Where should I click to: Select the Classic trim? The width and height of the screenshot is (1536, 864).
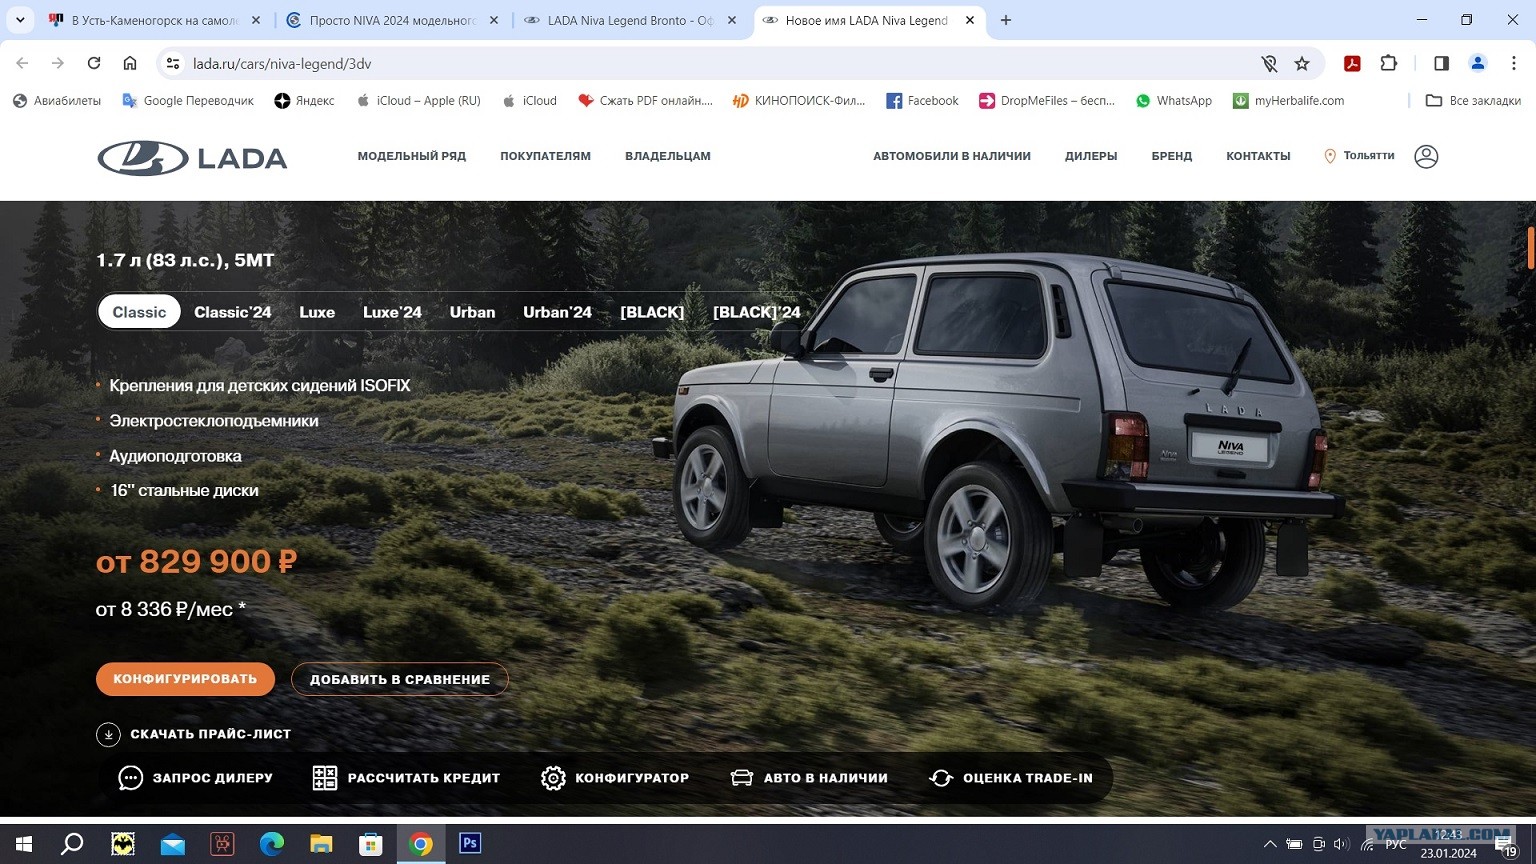pos(139,312)
